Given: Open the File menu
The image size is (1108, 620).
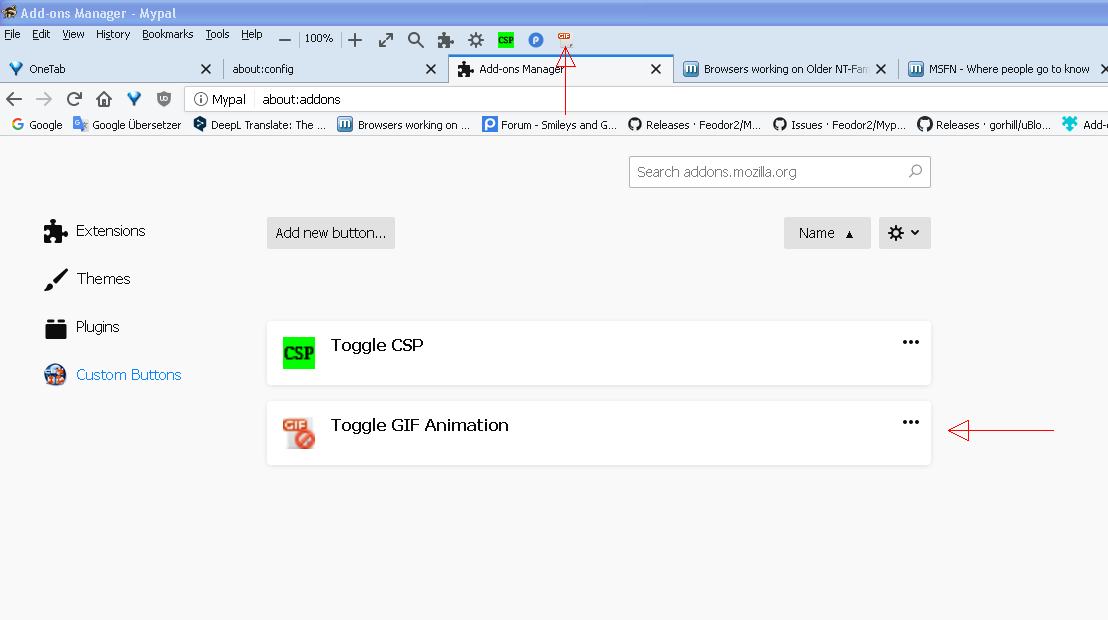Looking at the screenshot, I should pos(12,34).
